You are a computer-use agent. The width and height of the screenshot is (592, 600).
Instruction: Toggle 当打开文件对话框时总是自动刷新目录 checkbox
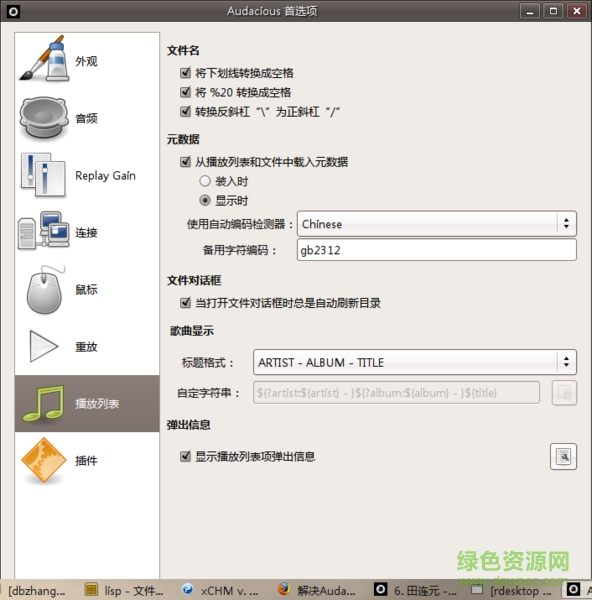click(185, 303)
